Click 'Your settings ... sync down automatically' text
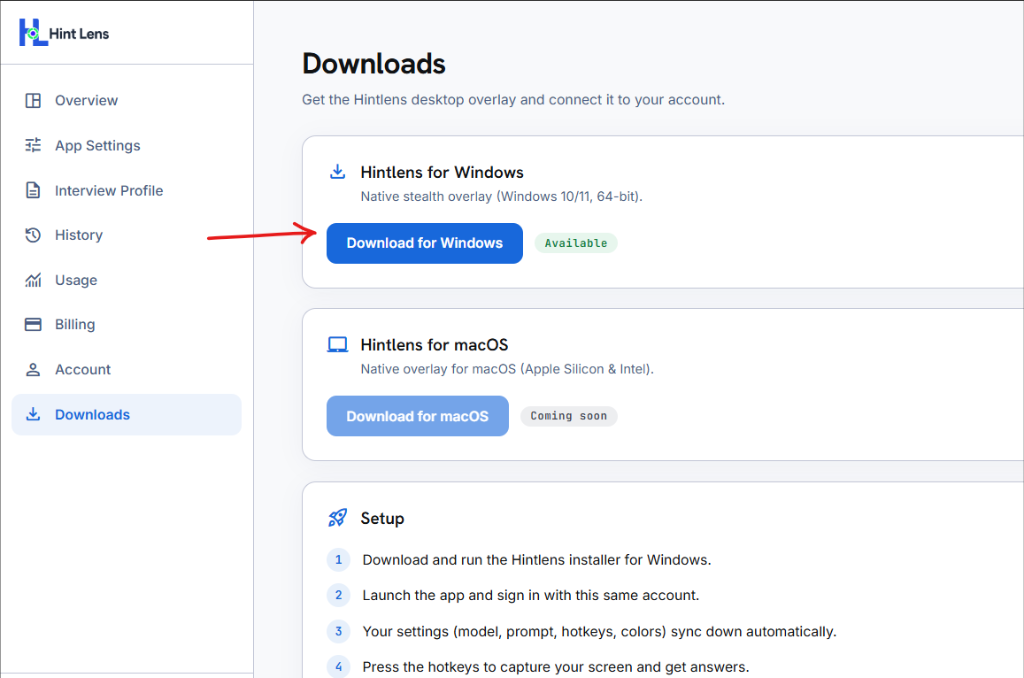Image resolution: width=1024 pixels, height=678 pixels. [x=600, y=632]
